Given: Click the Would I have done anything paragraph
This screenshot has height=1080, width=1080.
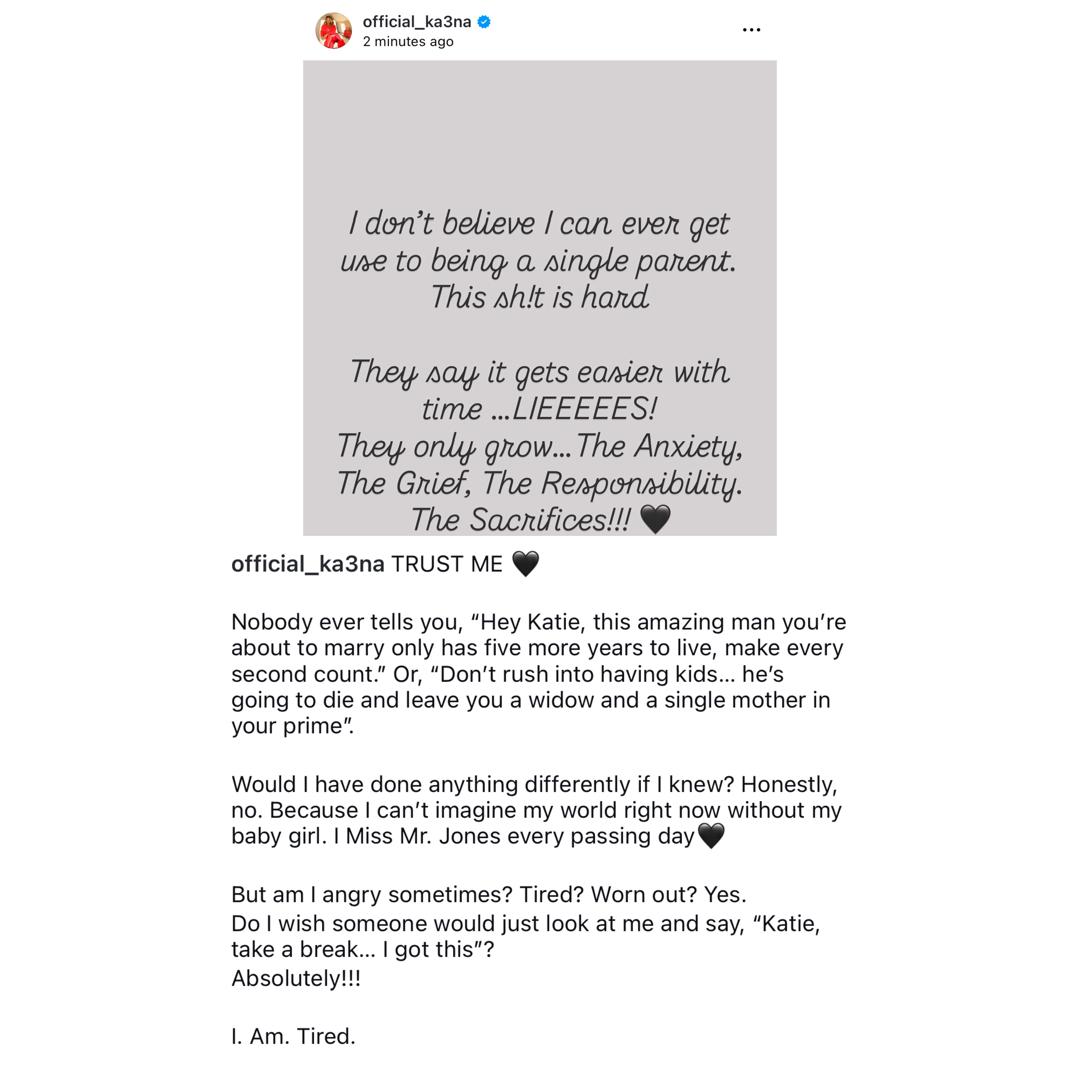Looking at the screenshot, I should [x=536, y=810].
